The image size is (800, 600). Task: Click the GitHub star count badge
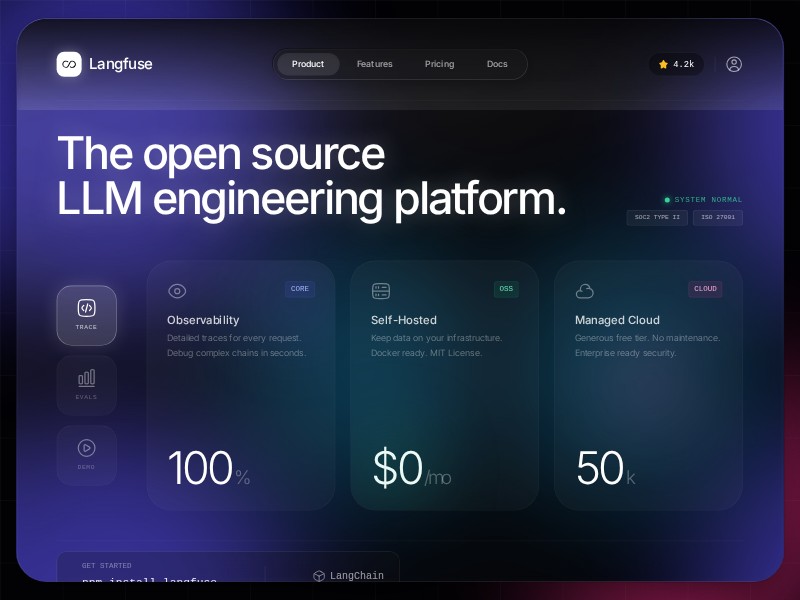676,64
